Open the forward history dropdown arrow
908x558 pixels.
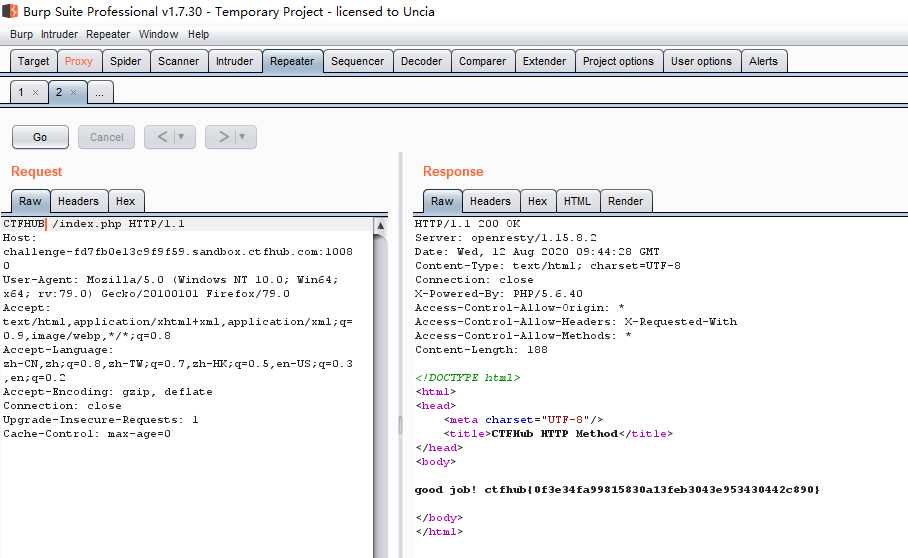243,137
